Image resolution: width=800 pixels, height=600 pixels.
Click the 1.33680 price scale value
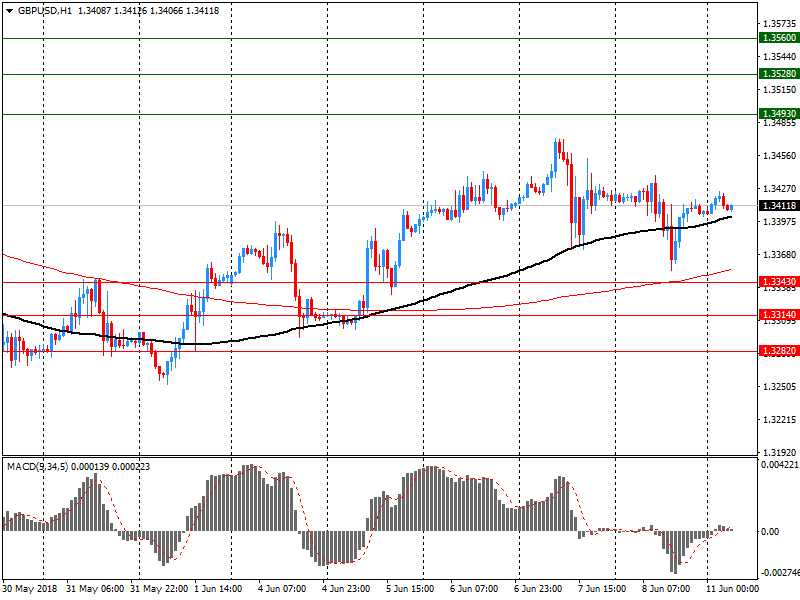coord(779,255)
